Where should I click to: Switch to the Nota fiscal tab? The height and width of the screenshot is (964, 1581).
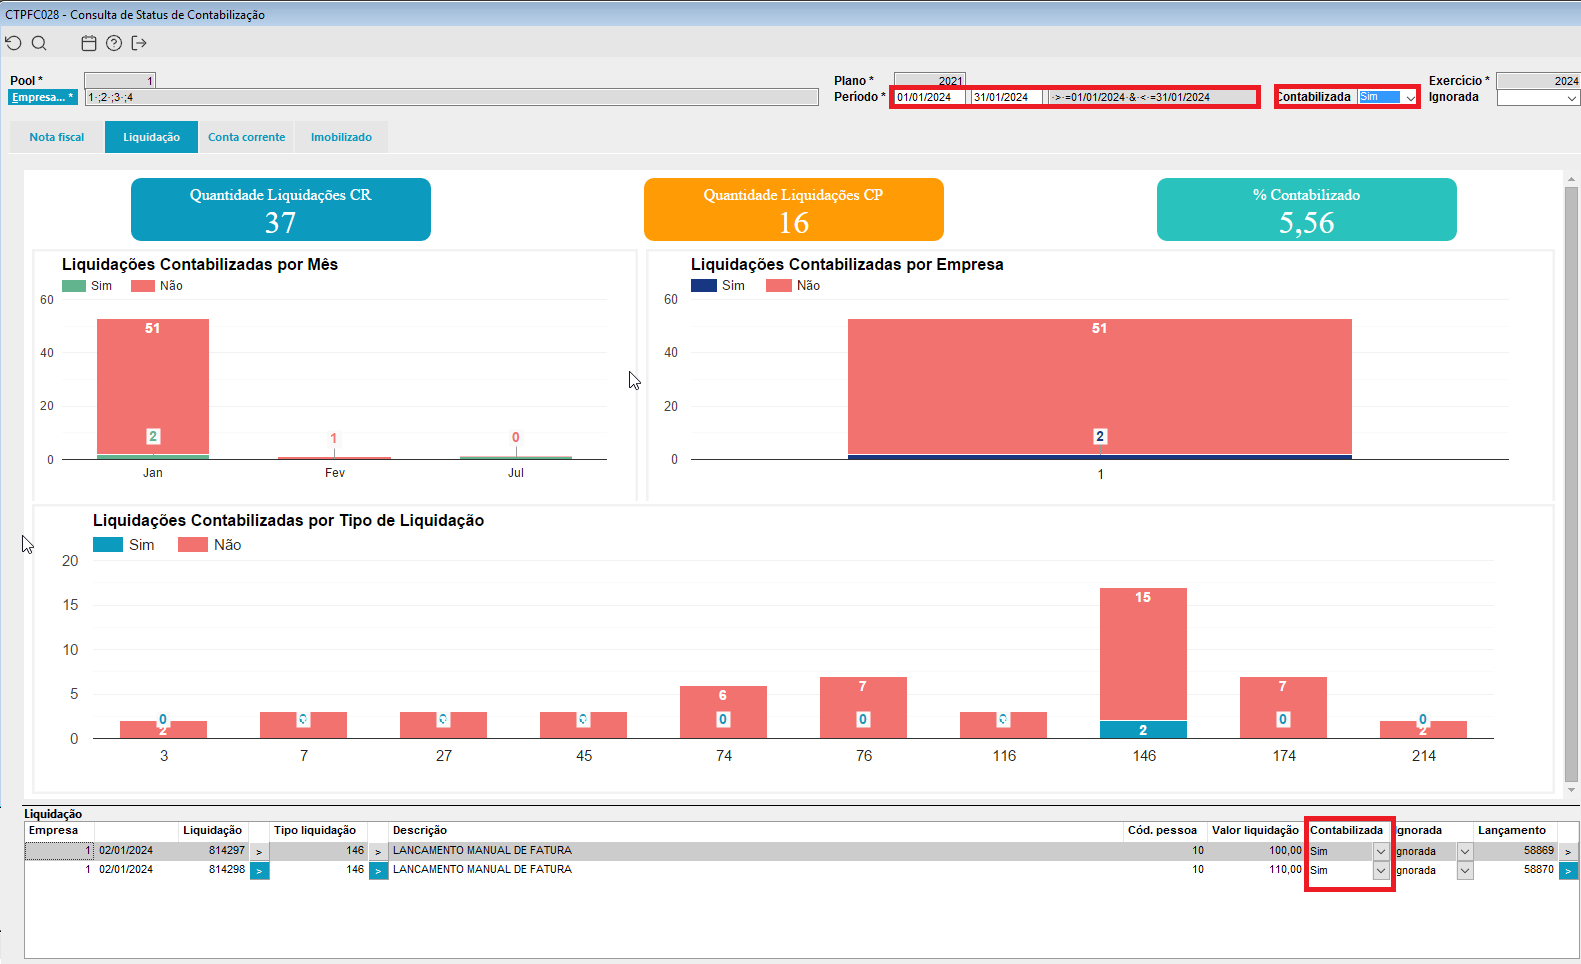point(57,137)
